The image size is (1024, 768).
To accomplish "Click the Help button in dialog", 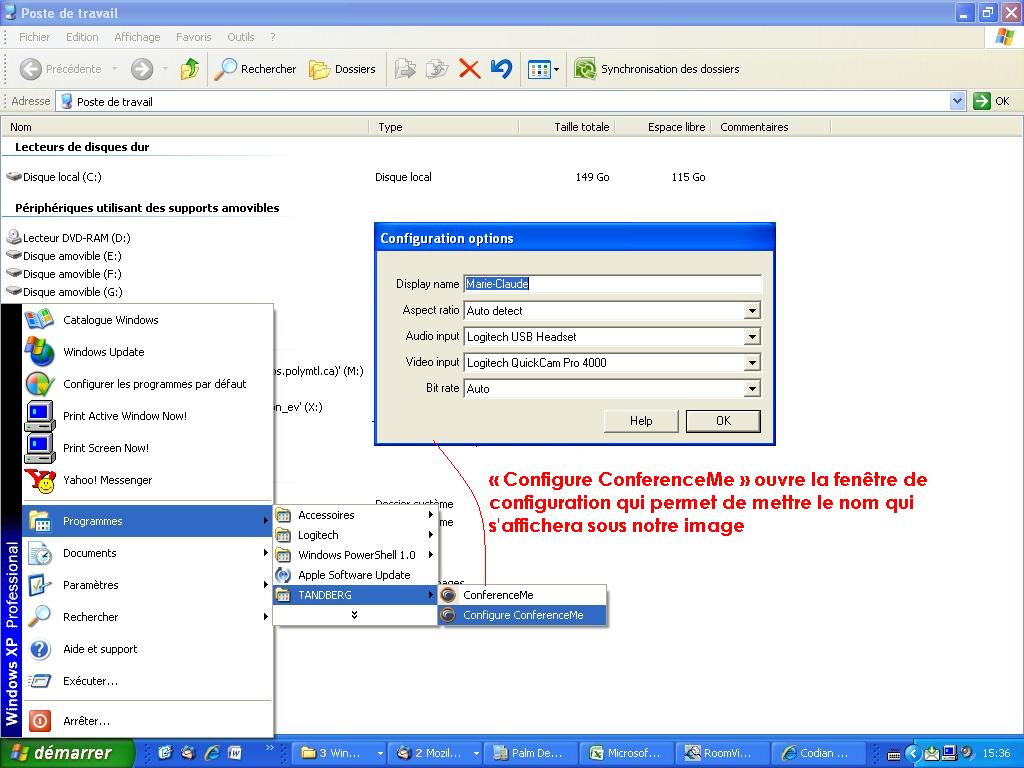I will click(641, 421).
